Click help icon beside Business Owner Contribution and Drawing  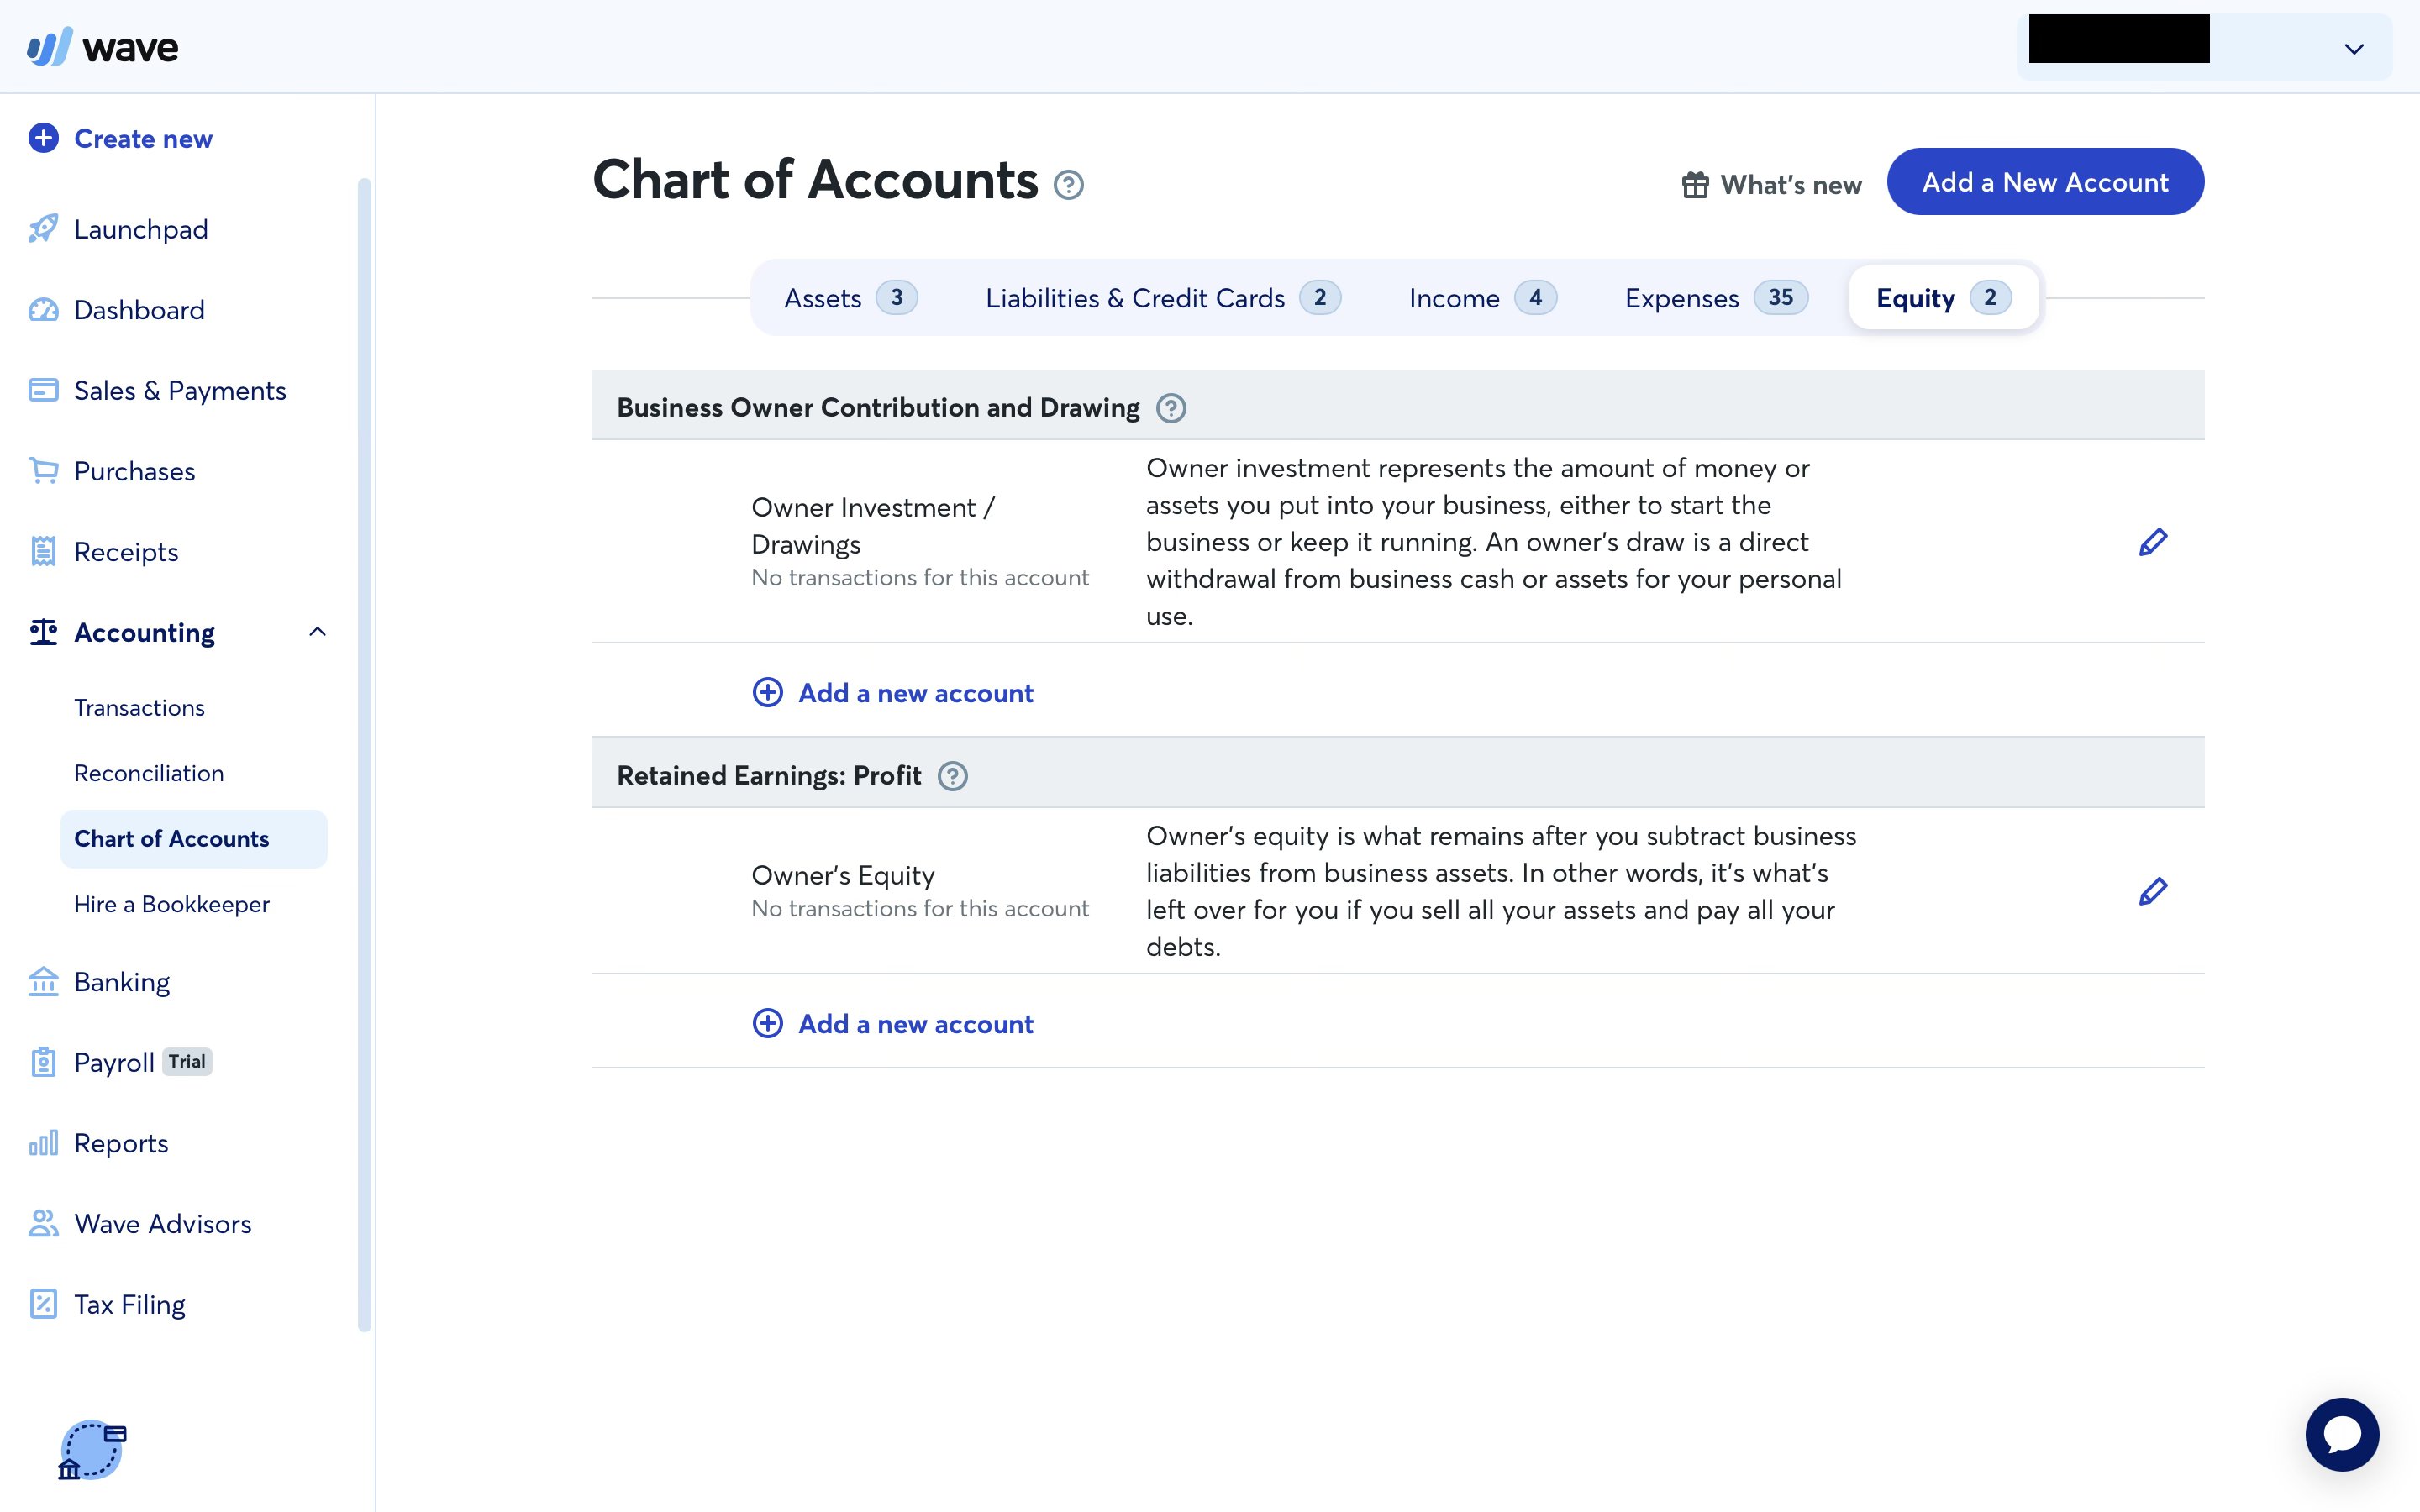(1170, 408)
